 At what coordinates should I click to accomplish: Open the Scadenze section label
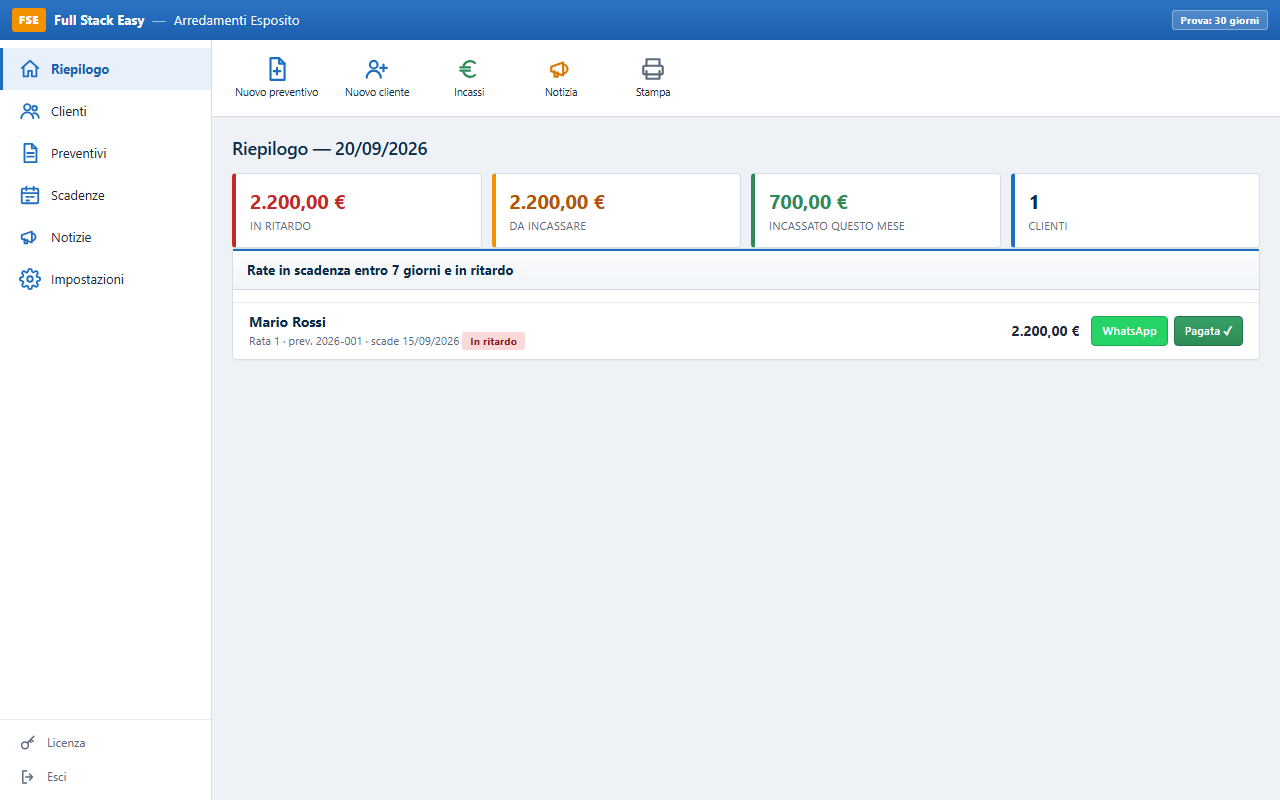point(78,195)
